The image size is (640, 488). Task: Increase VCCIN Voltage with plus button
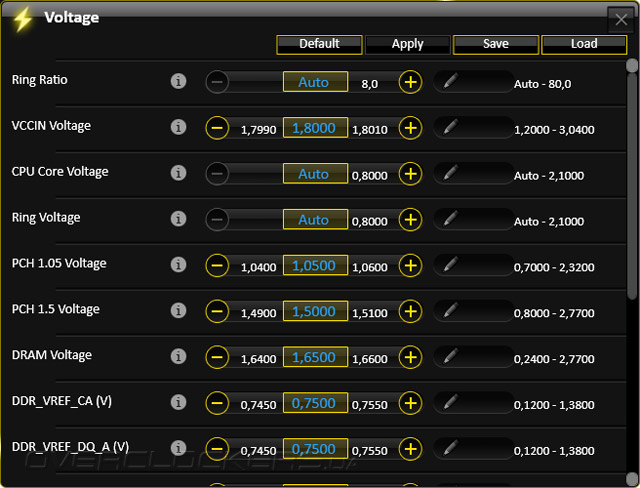coord(410,128)
